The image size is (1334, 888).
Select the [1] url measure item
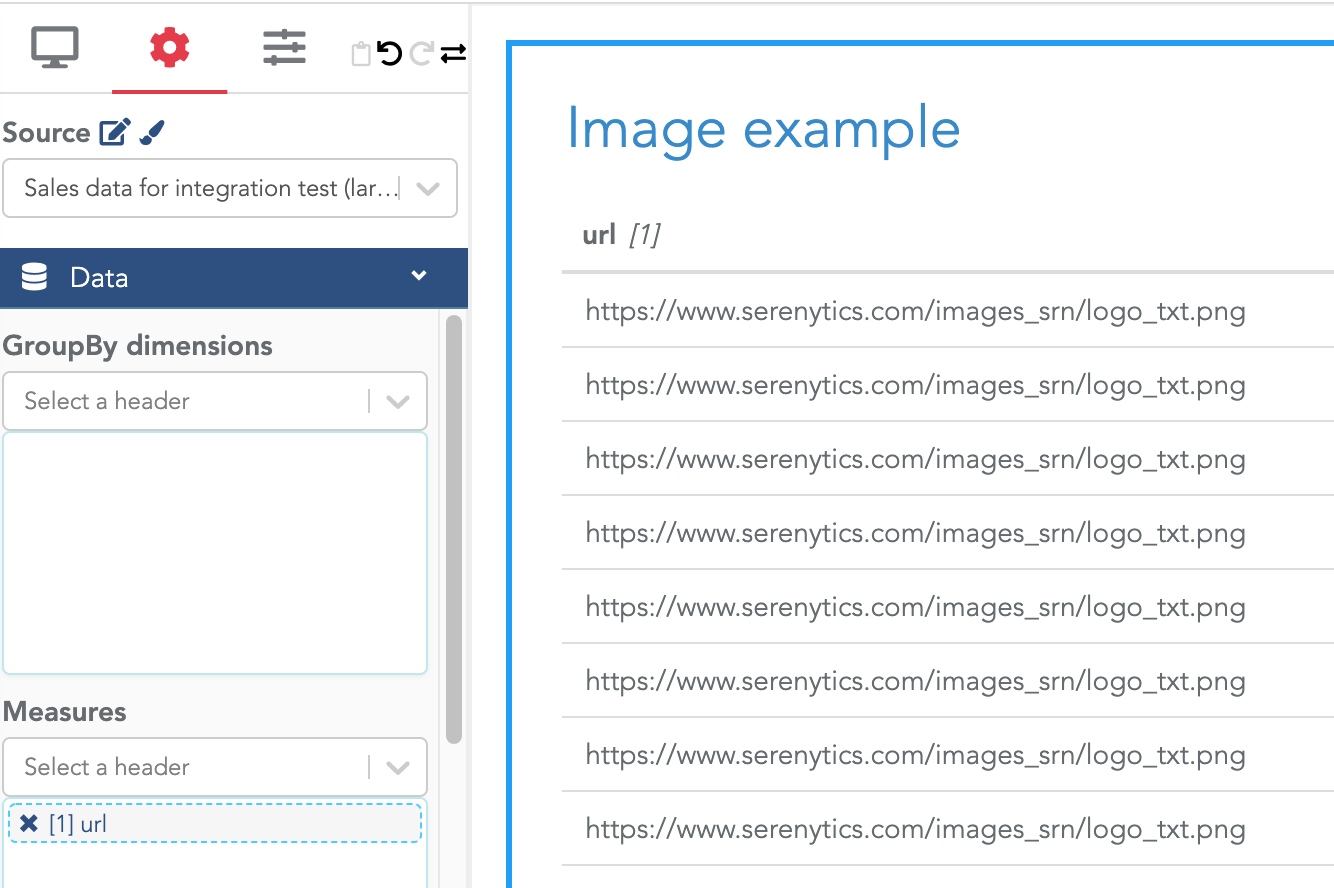[x=215, y=824]
